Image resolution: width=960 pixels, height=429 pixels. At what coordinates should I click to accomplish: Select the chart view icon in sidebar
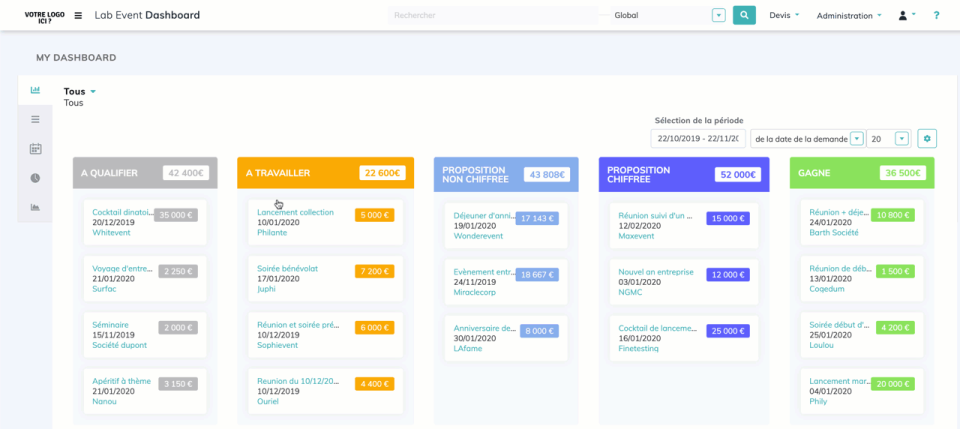tap(35, 90)
